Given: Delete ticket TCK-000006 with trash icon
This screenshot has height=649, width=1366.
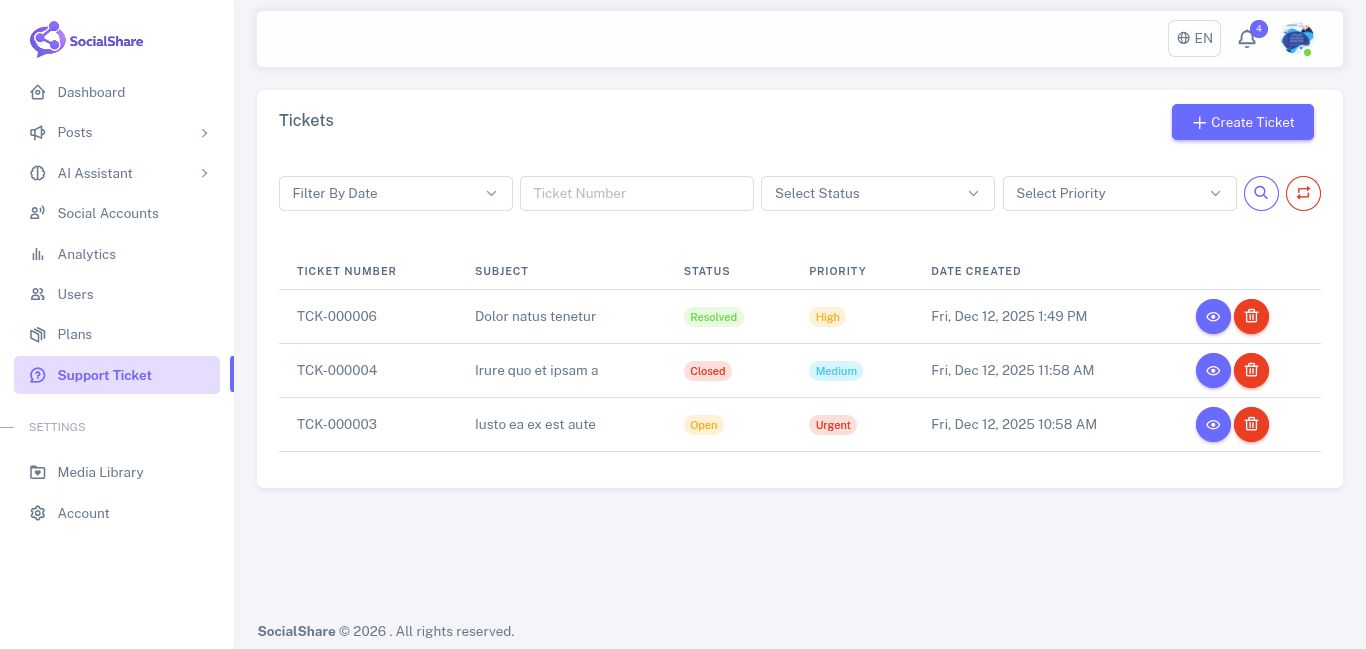Looking at the screenshot, I should tap(1251, 317).
